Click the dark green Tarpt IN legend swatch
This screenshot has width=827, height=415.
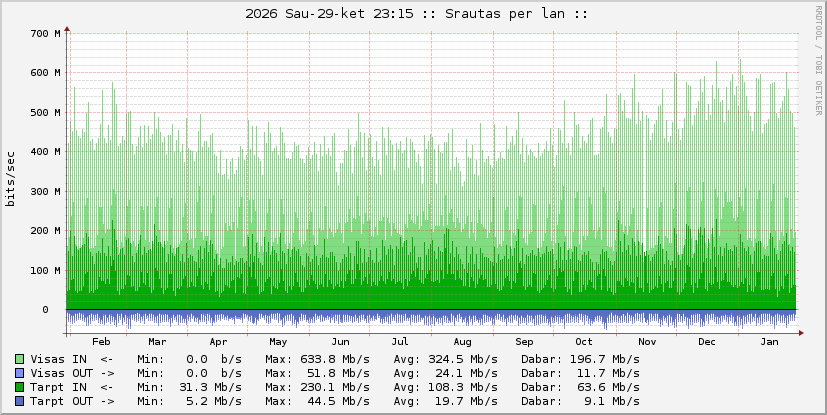20,387
